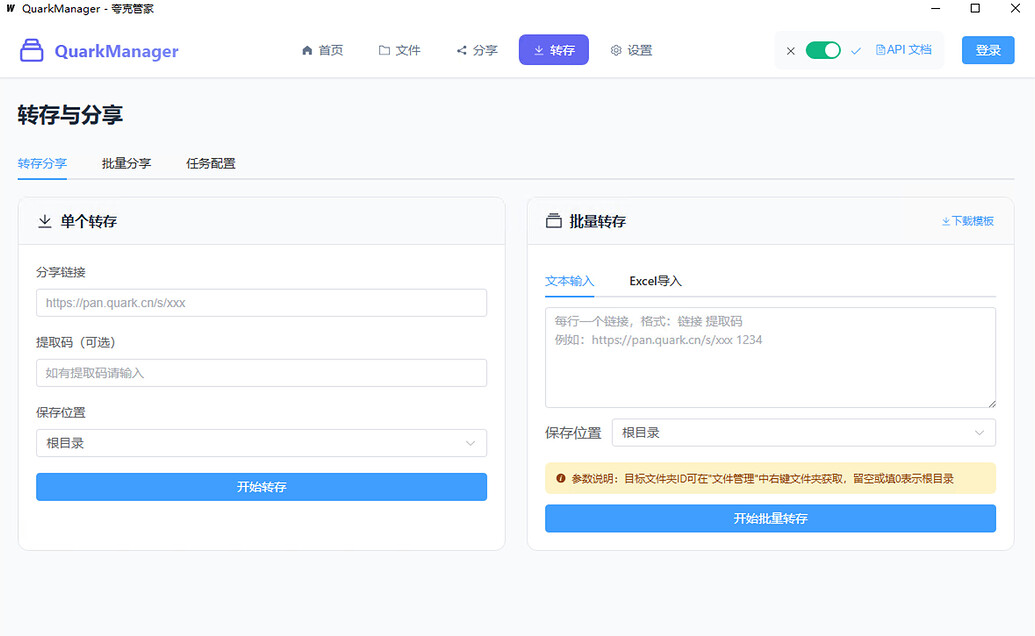
Task: Close the QuarkManager window
Action: (1015, 9)
